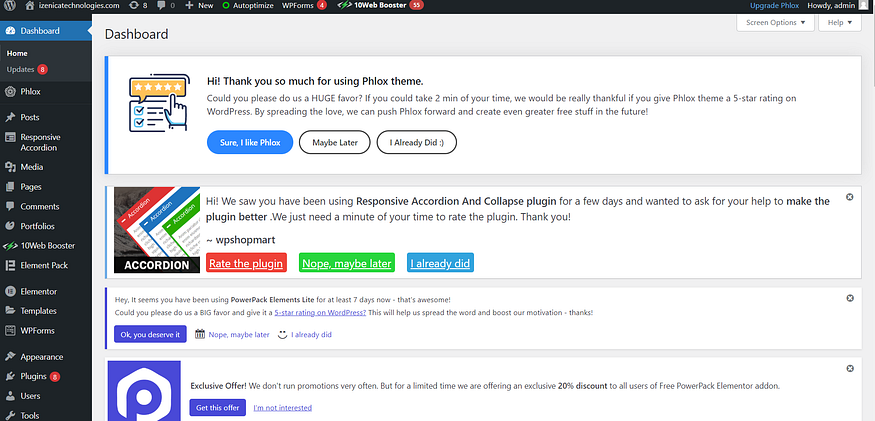Open the comments bubble icon in admin bar
Image resolution: width=875 pixels, height=421 pixels.
tap(161, 5)
